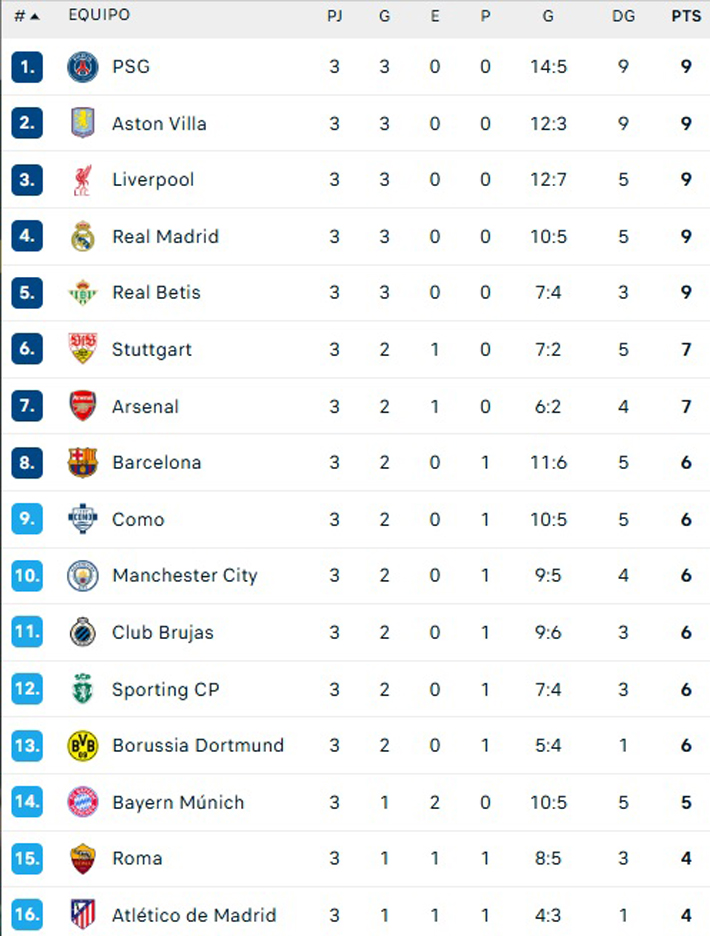The height and width of the screenshot is (936, 710).
Task: Click the EQUIPO column header
Action: 99,15
